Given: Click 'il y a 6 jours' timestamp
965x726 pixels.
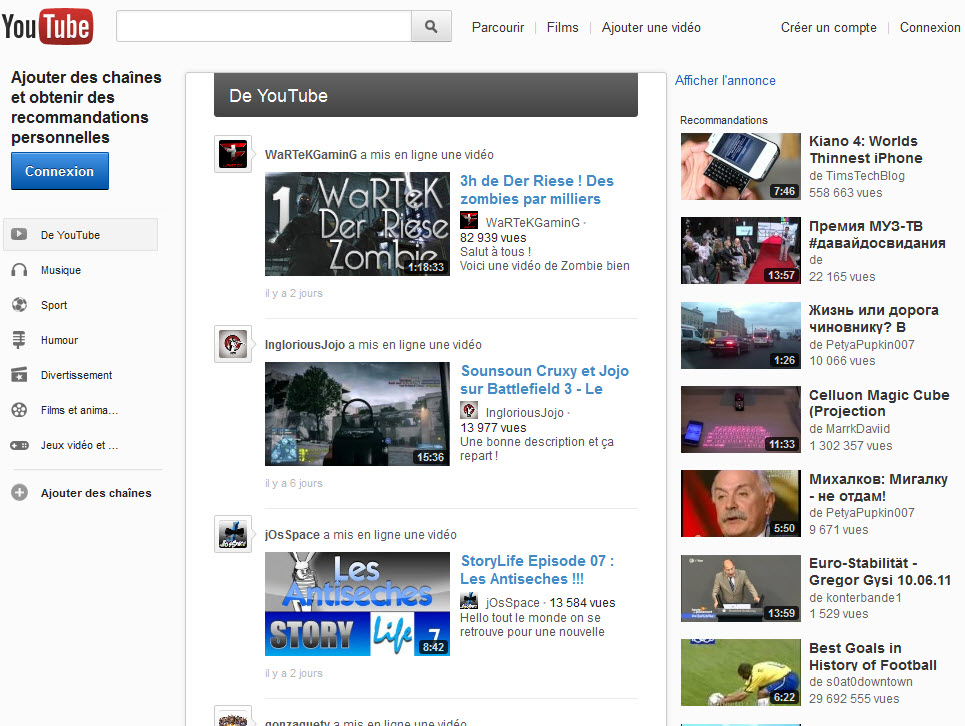Looking at the screenshot, I should pos(294,484).
